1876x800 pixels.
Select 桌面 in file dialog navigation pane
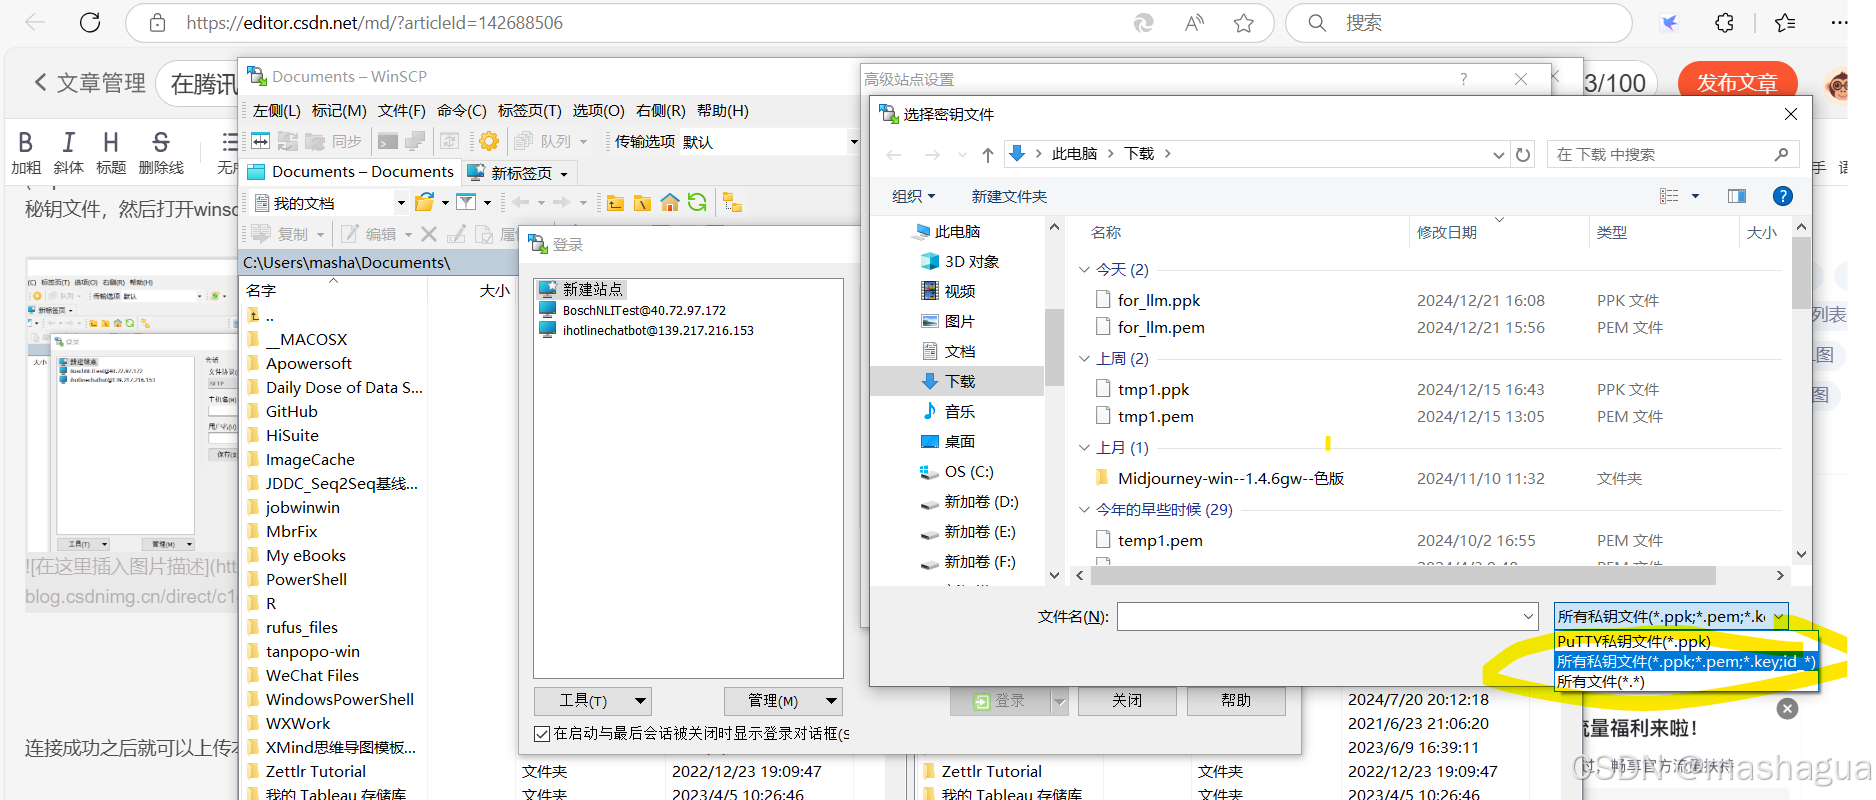(959, 441)
